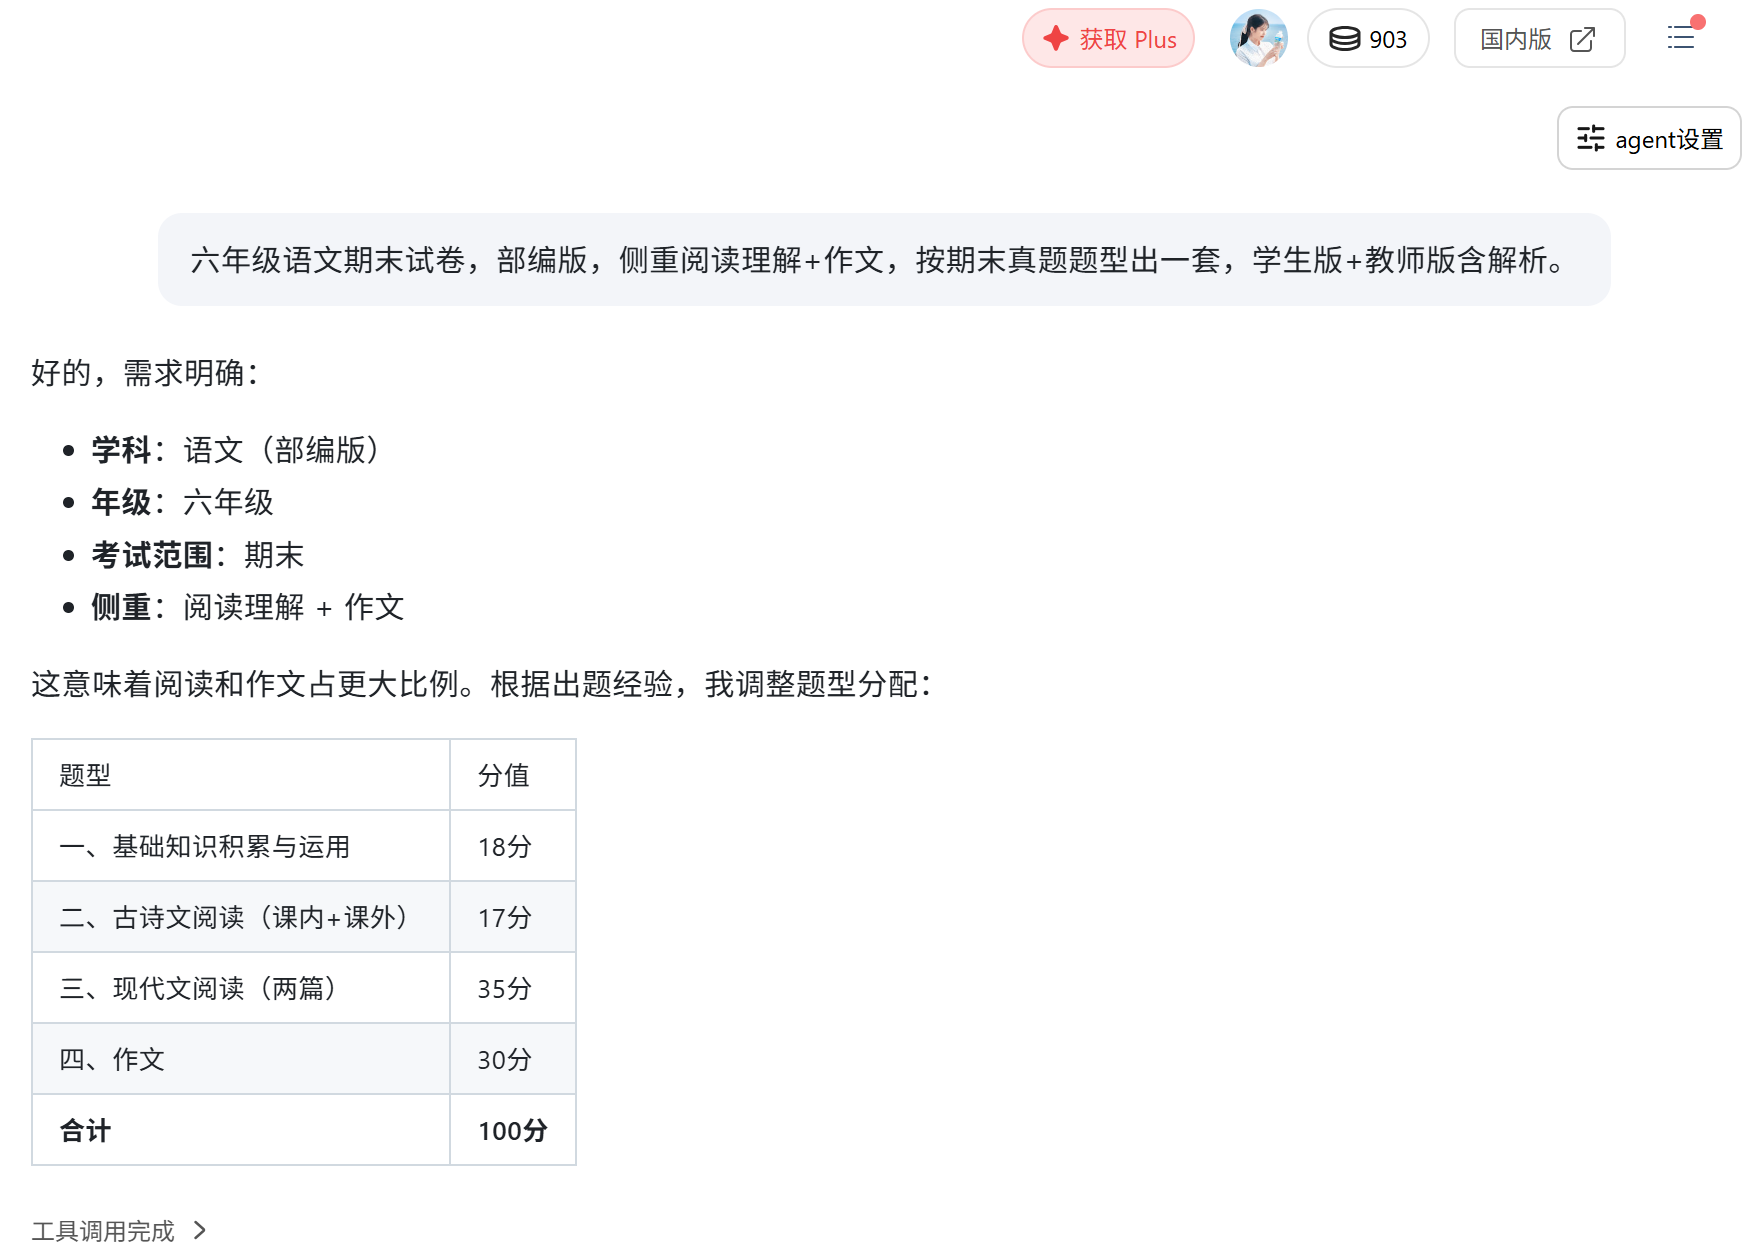Viewport: 1748px width, 1258px height.
Task: Open the 国内版 external link button
Action: click(x=1539, y=39)
